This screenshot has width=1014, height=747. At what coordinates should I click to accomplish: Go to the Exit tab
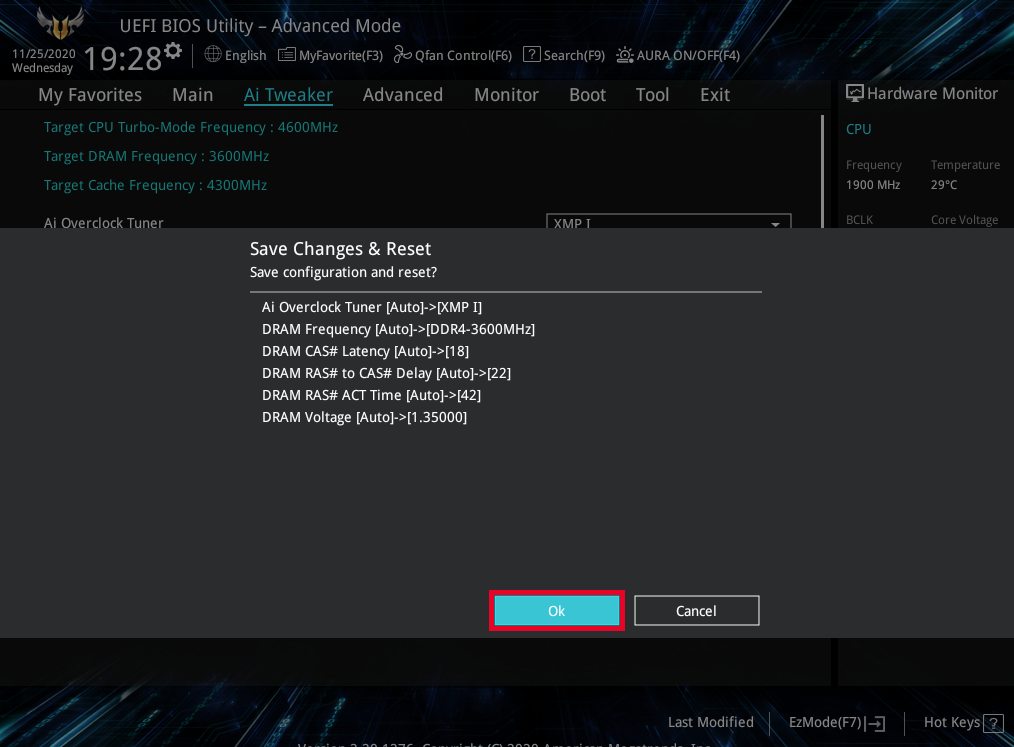715,95
